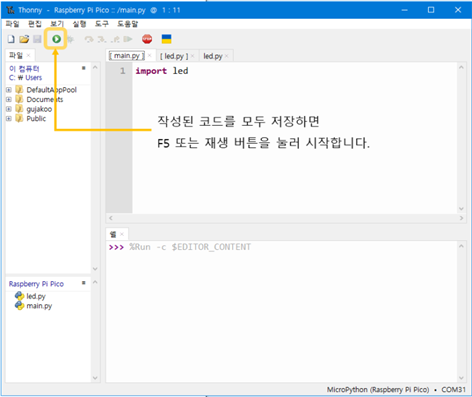Click inside the code editor at import led
Screen dimensions: 472x397
click(162, 71)
